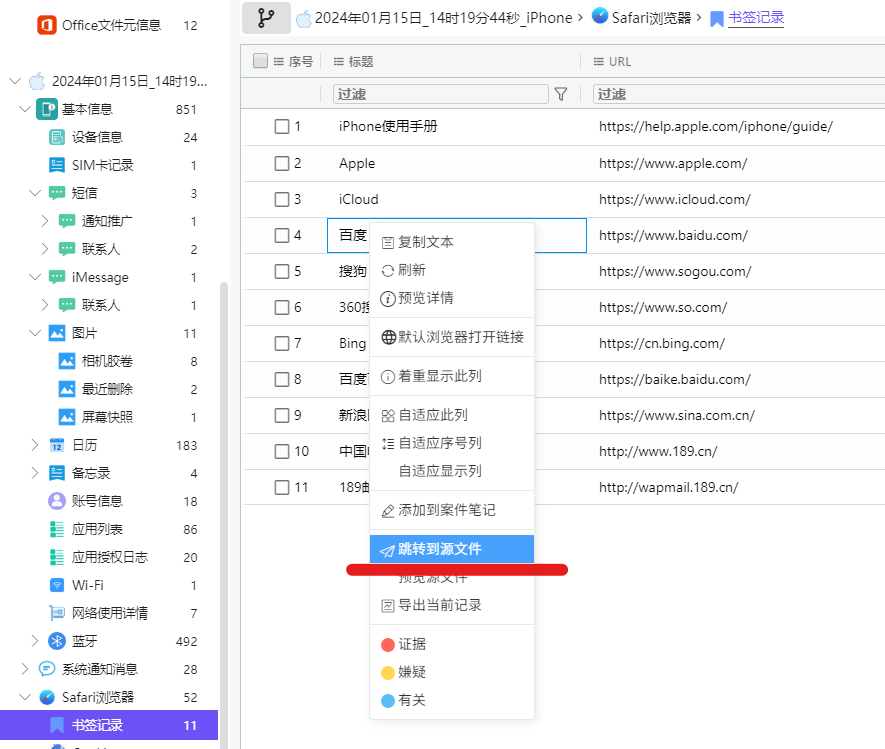Click the 网络使用详情 icon
This screenshot has height=749, width=885.
[x=56, y=613]
